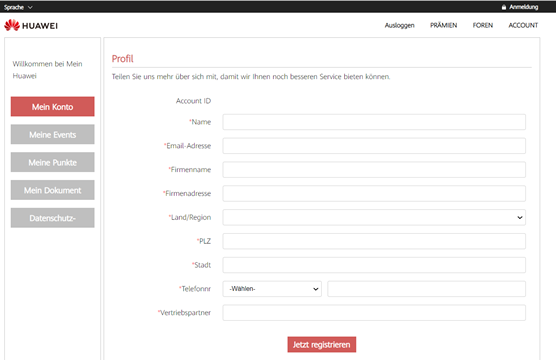Focus the Name input field
The image size is (556, 360).
click(374, 122)
